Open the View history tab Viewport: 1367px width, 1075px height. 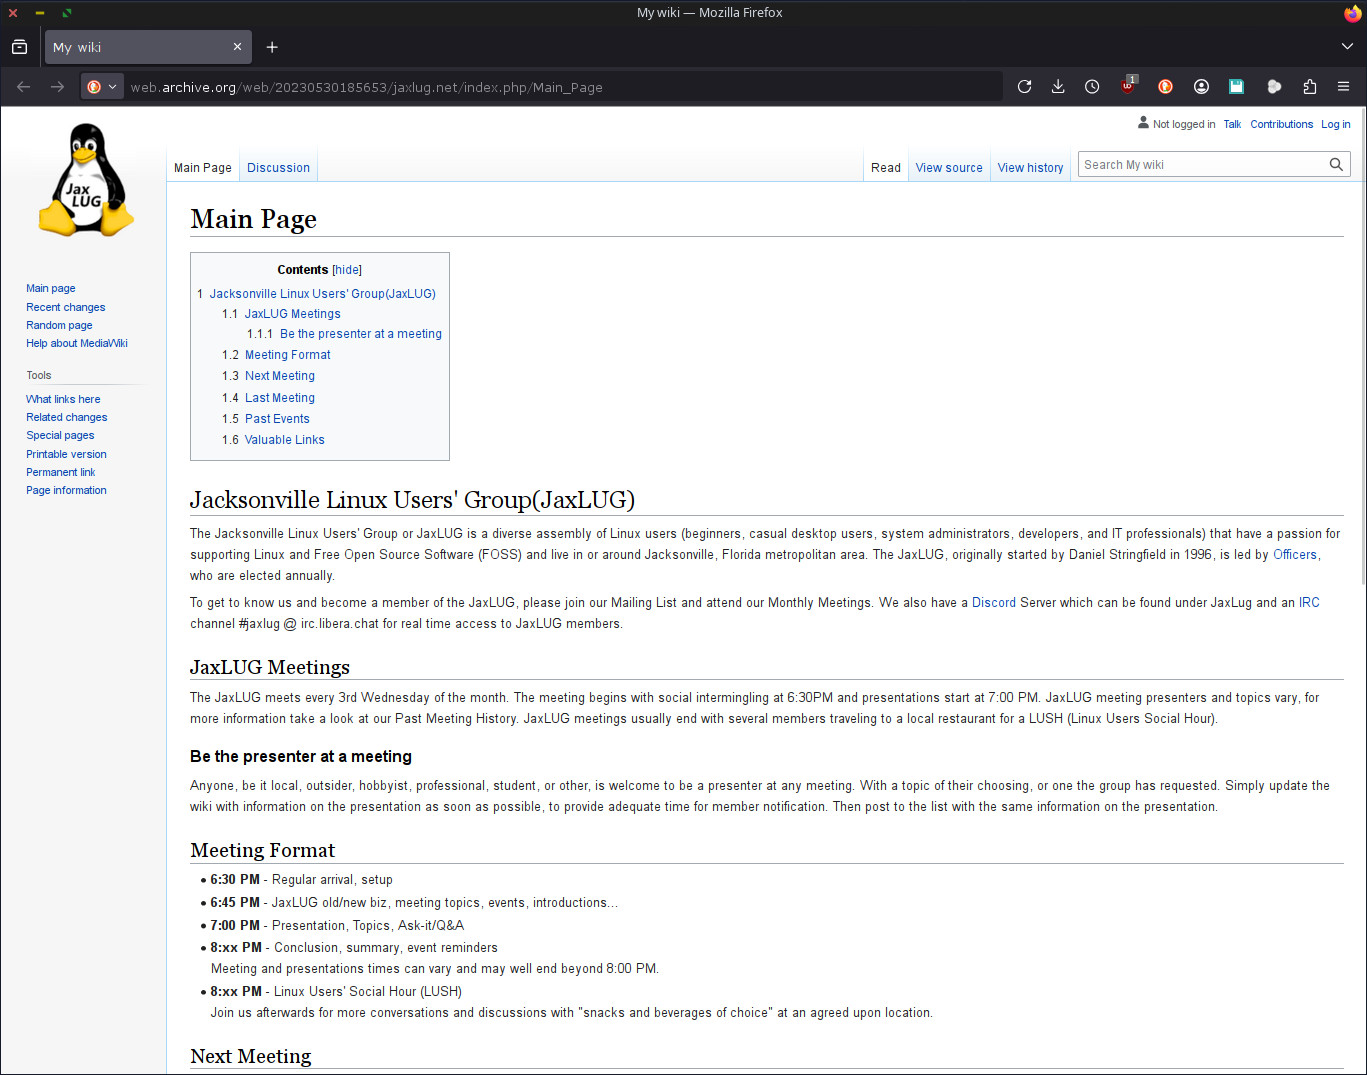coord(1030,168)
